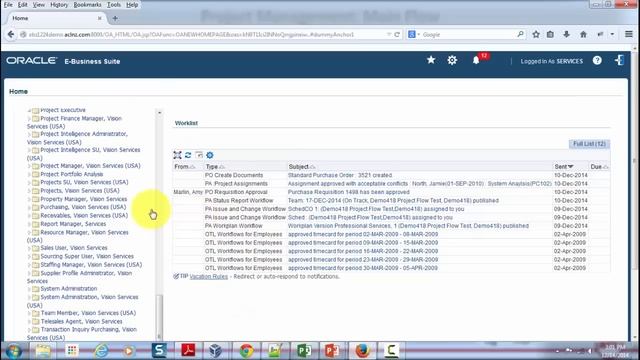Refresh the Worklist table
This screenshot has width=640, height=360.
point(188,155)
